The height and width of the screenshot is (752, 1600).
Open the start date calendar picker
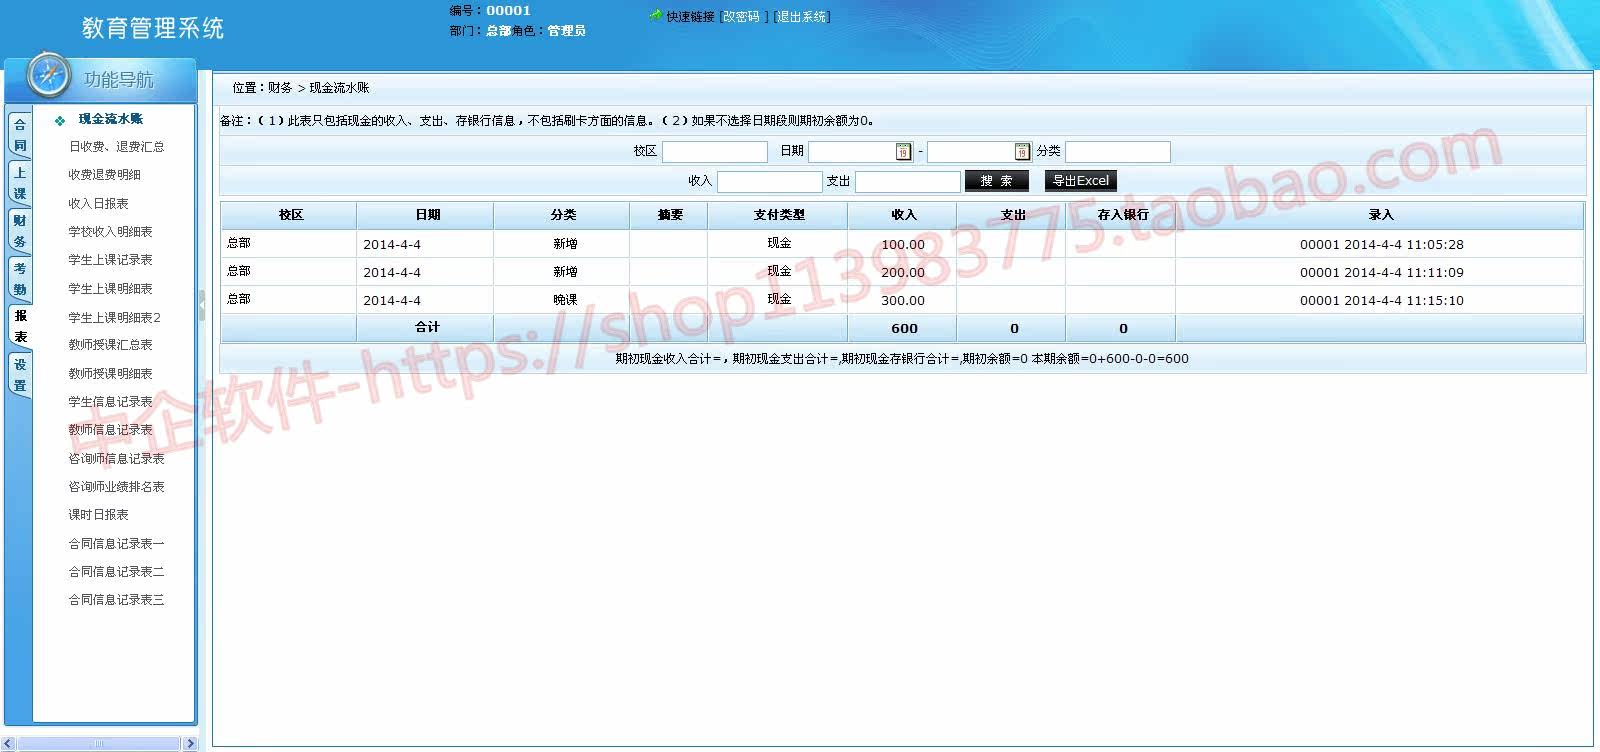coord(903,152)
